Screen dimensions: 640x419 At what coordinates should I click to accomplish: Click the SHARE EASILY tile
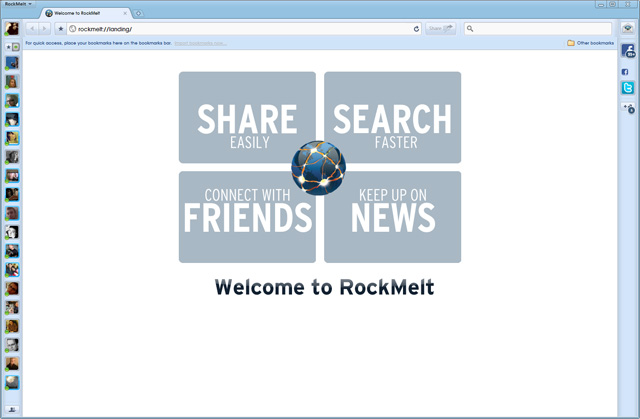pos(247,117)
